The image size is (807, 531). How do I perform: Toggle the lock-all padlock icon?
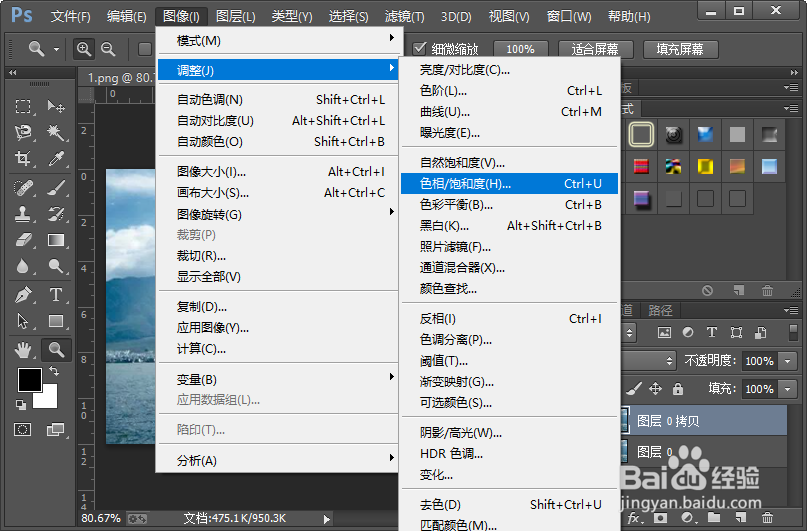pyautogui.click(x=678, y=388)
